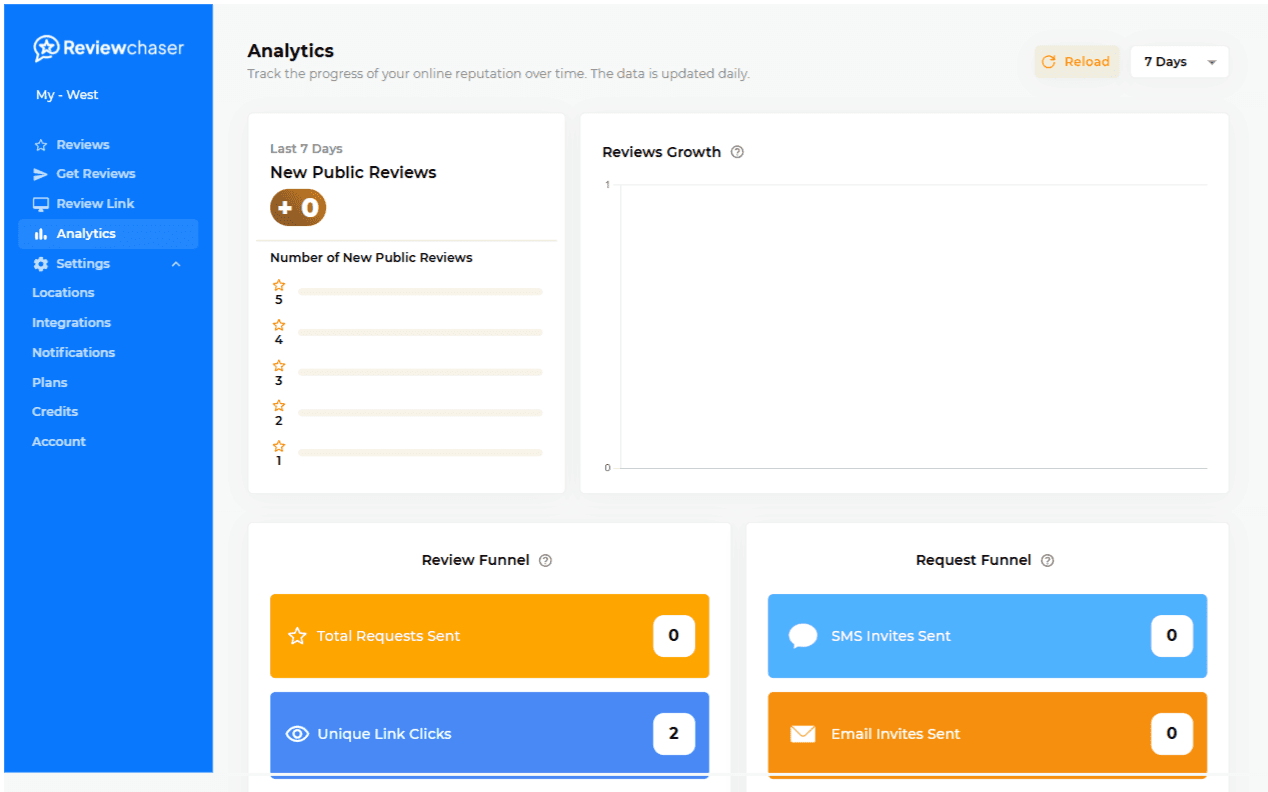Click the help icon next to Review Funnel
1268x792 pixels.
point(545,560)
